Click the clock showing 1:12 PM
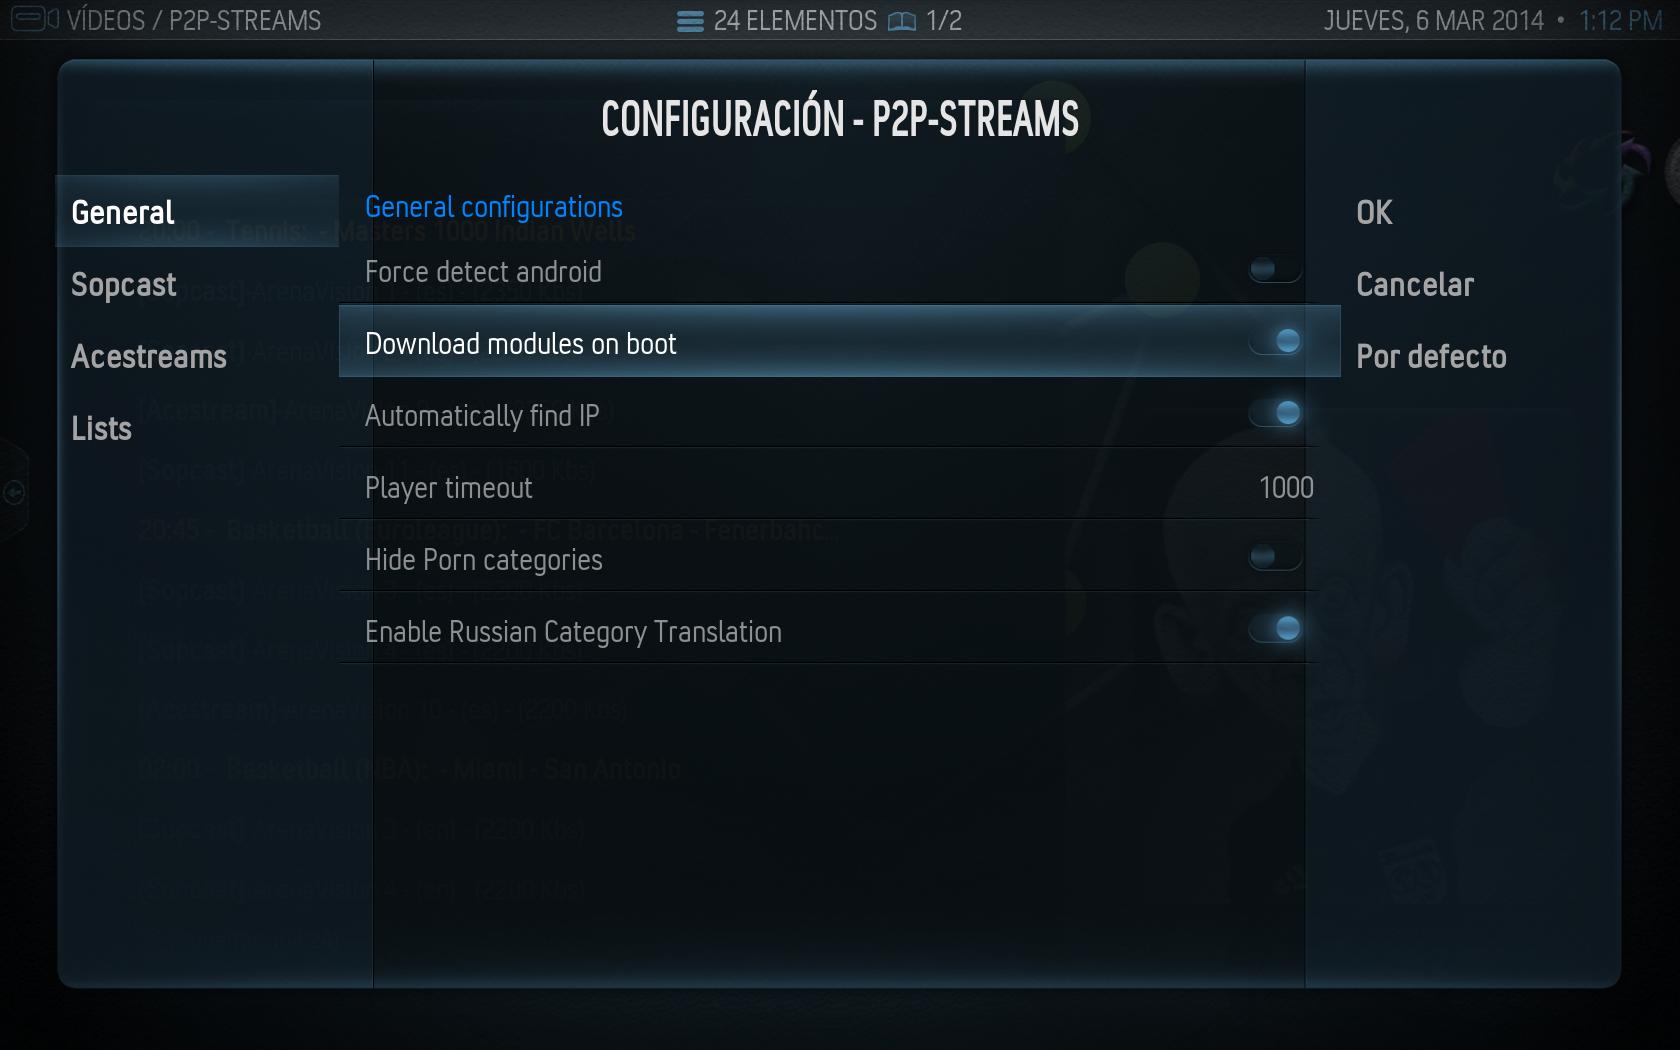Screen dimensions: 1680x1050 tap(1620, 20)
